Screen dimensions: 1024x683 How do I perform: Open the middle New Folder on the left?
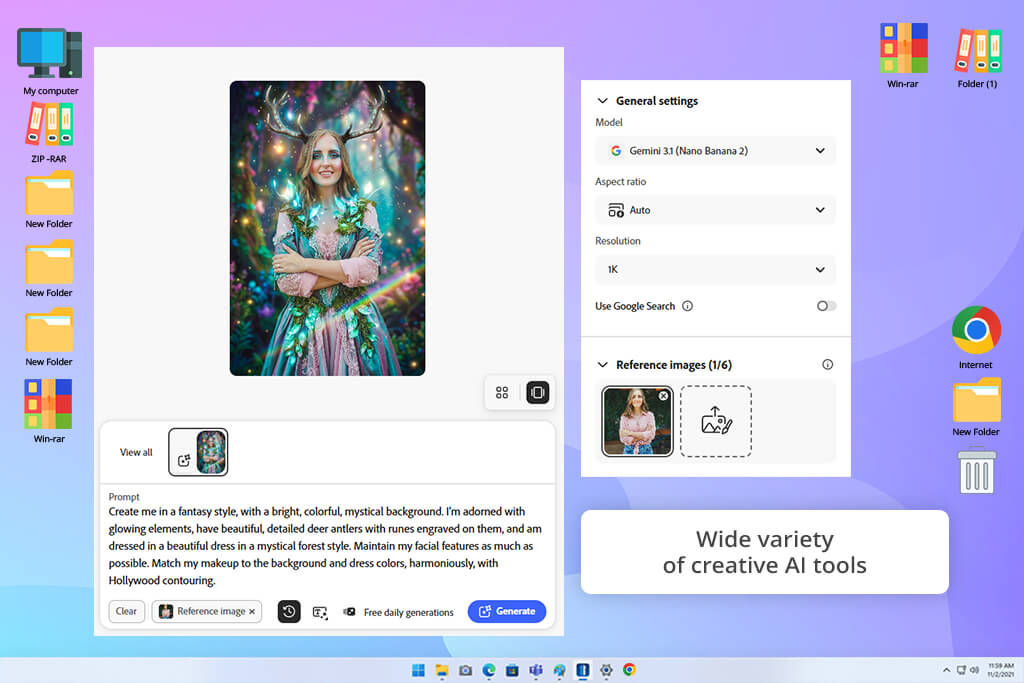pyautogui.click(x=49, y=268)
